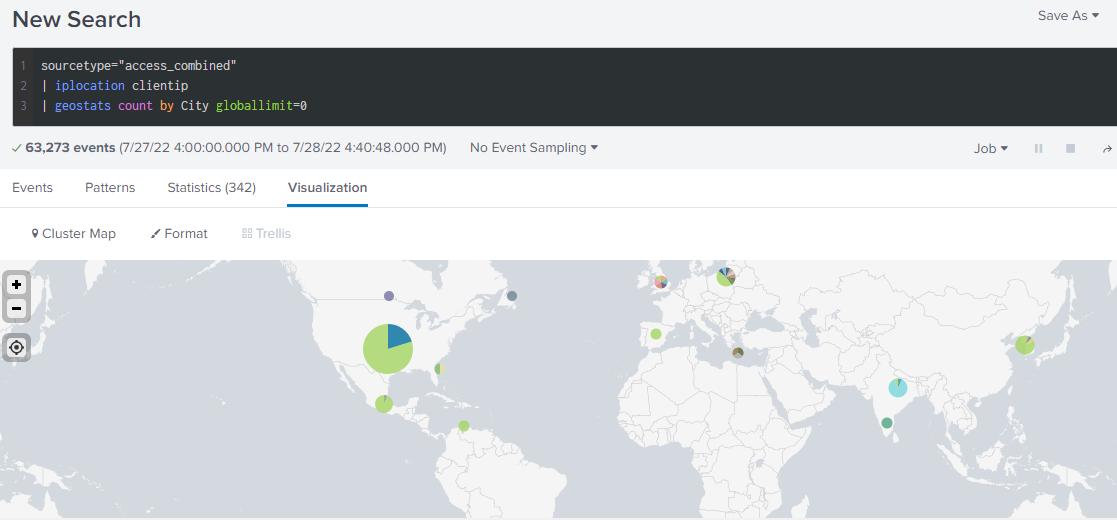Open the Cluster Map visualization picker
Screen dimensions: 1117x520
[74, 233]
